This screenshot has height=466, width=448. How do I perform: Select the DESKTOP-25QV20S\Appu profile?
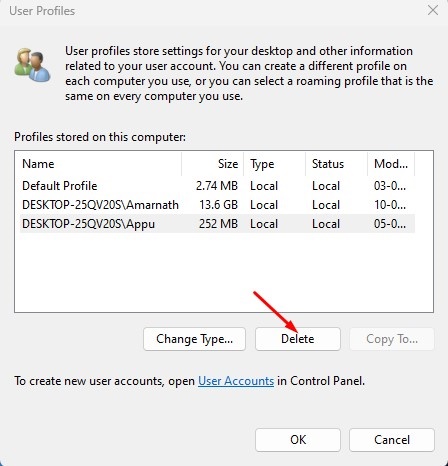217,224
